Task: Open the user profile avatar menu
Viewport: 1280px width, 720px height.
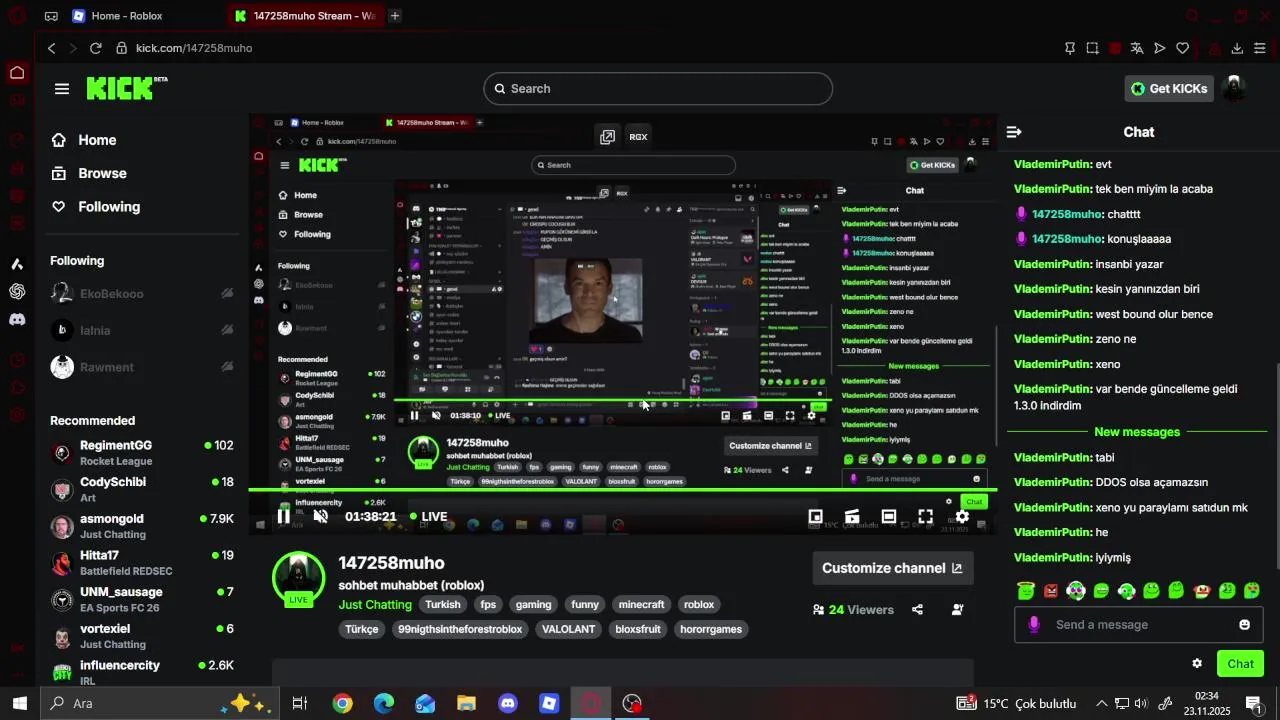Action: (1235, 88)
